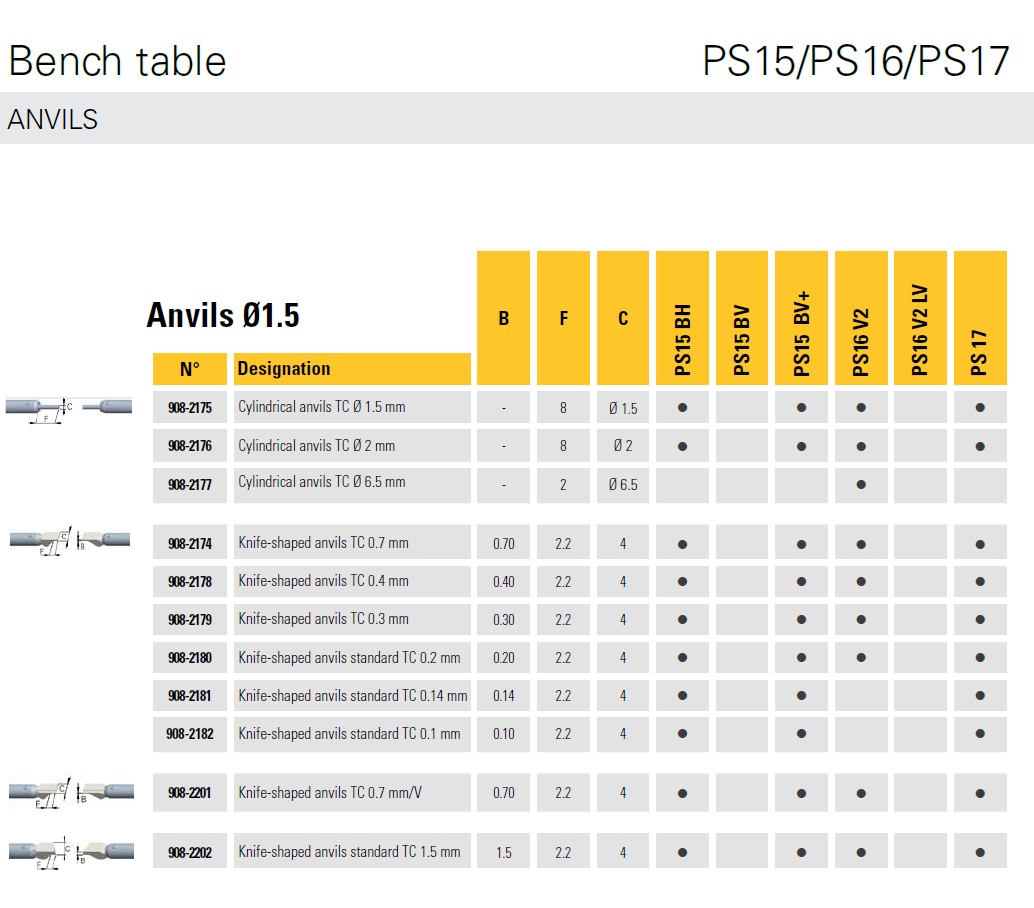Select the part number 908-2175
The height and width of the screenshot is (908, 1034).
[190, 408]
